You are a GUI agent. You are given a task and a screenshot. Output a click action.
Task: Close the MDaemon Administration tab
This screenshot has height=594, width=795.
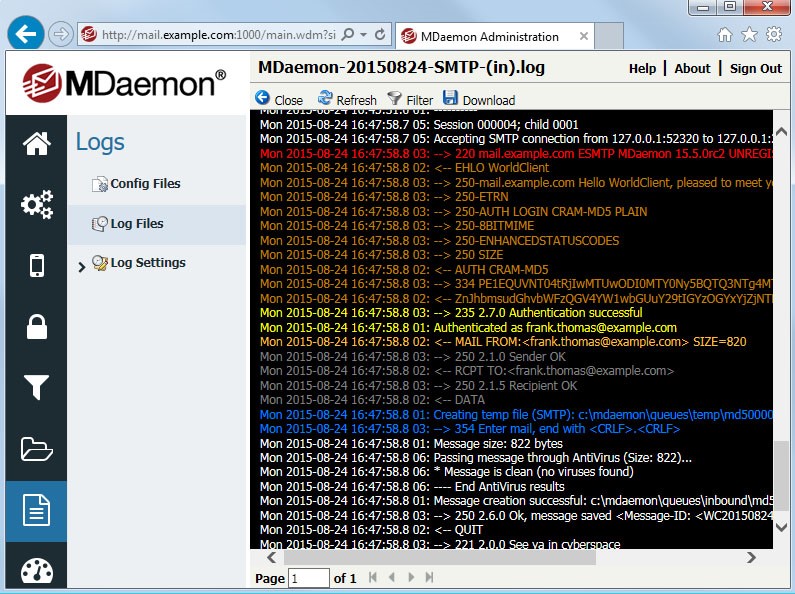584,36
